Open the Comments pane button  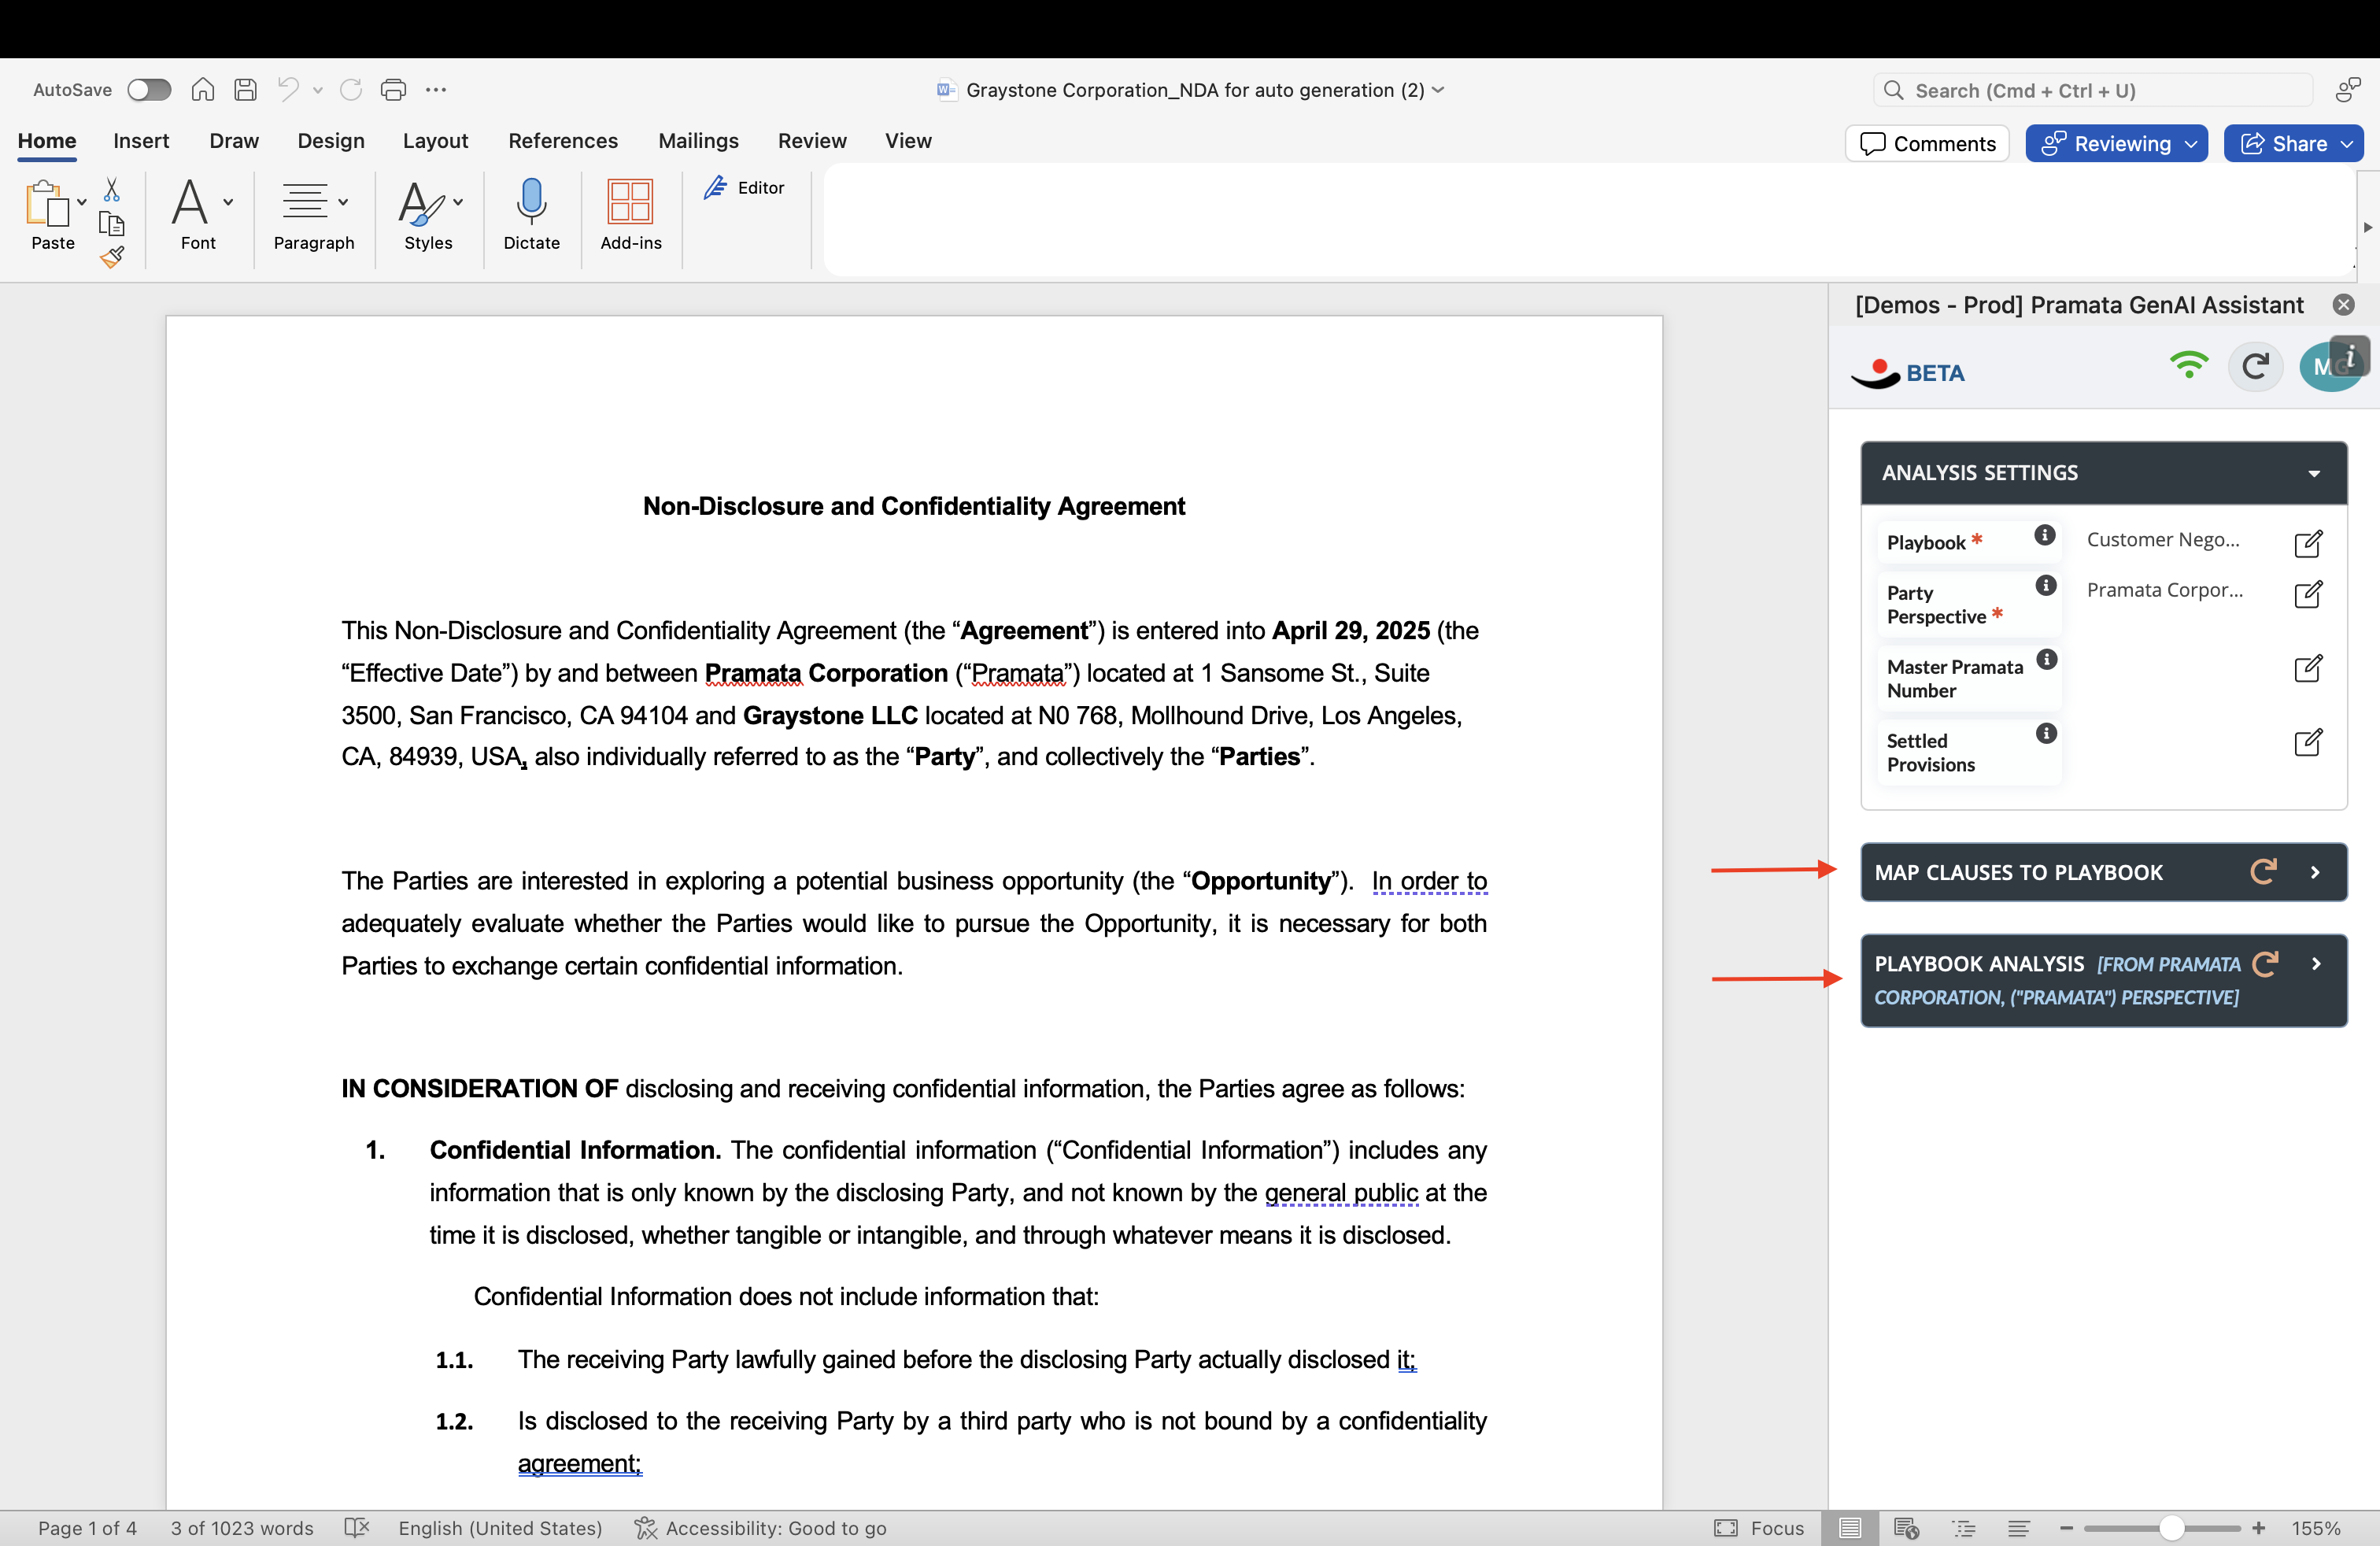click(1927, 143)
